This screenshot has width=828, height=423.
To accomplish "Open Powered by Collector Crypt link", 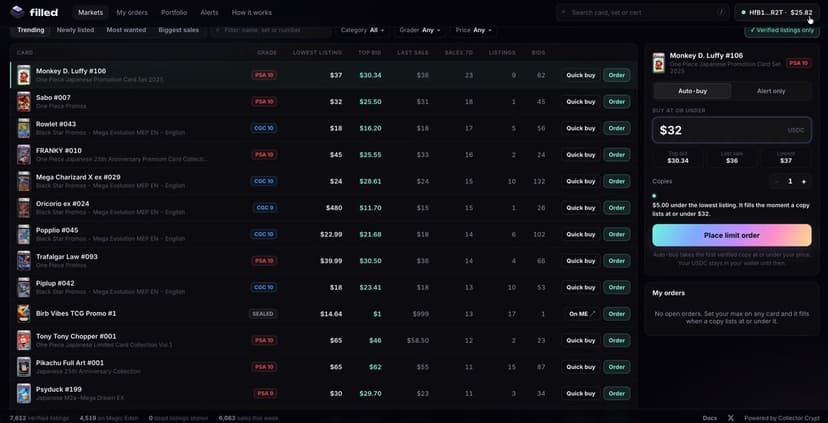I will 782,418.
